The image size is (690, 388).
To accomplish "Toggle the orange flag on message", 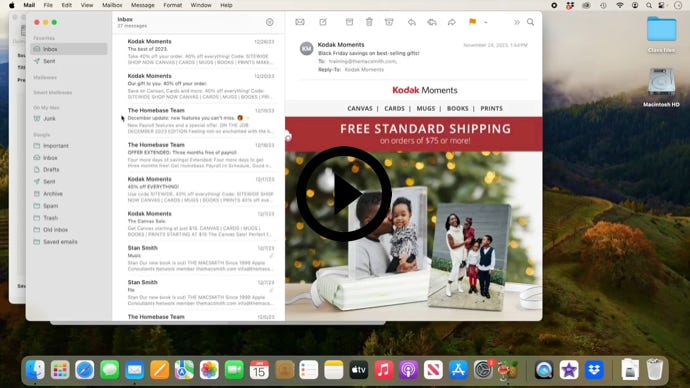I will (x=472, y=22).
